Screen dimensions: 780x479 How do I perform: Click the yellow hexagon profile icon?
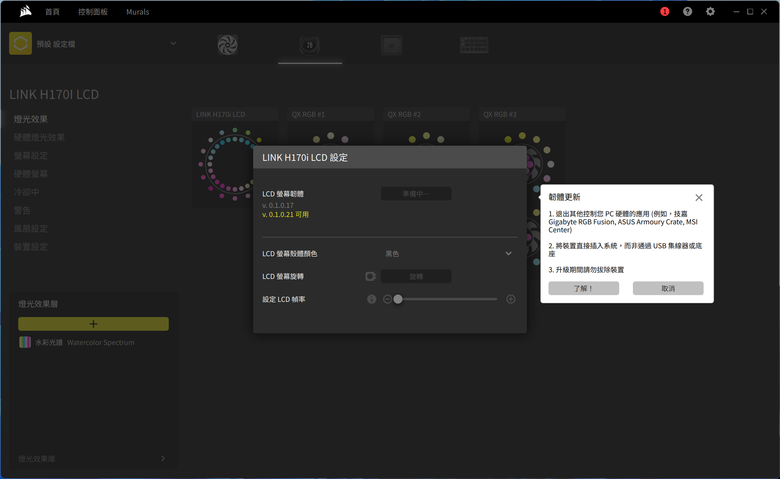click(20, 43)
